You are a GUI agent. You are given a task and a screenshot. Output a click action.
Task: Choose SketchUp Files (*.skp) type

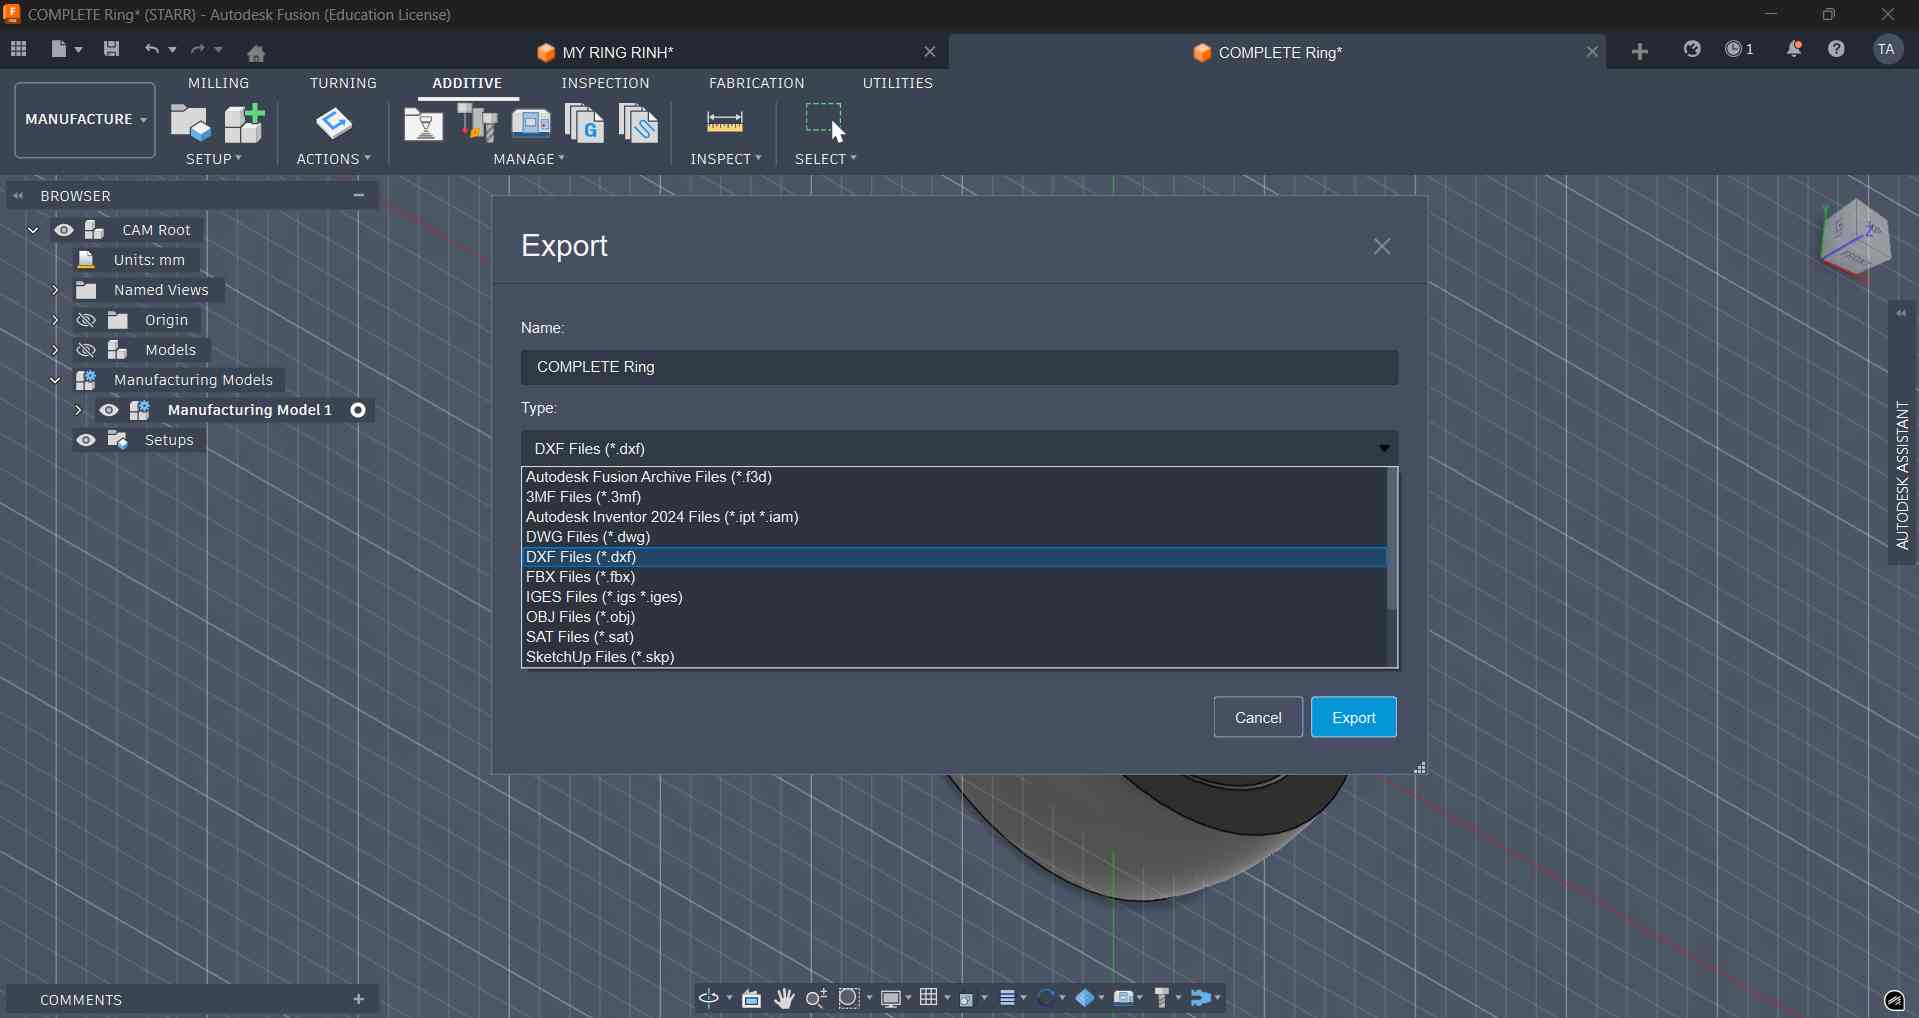[954, 657]
